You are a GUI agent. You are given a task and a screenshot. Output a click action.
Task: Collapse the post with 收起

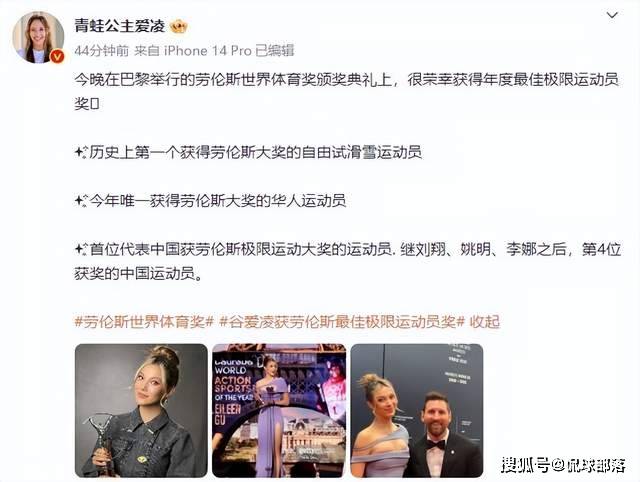(x=484, y=322)
